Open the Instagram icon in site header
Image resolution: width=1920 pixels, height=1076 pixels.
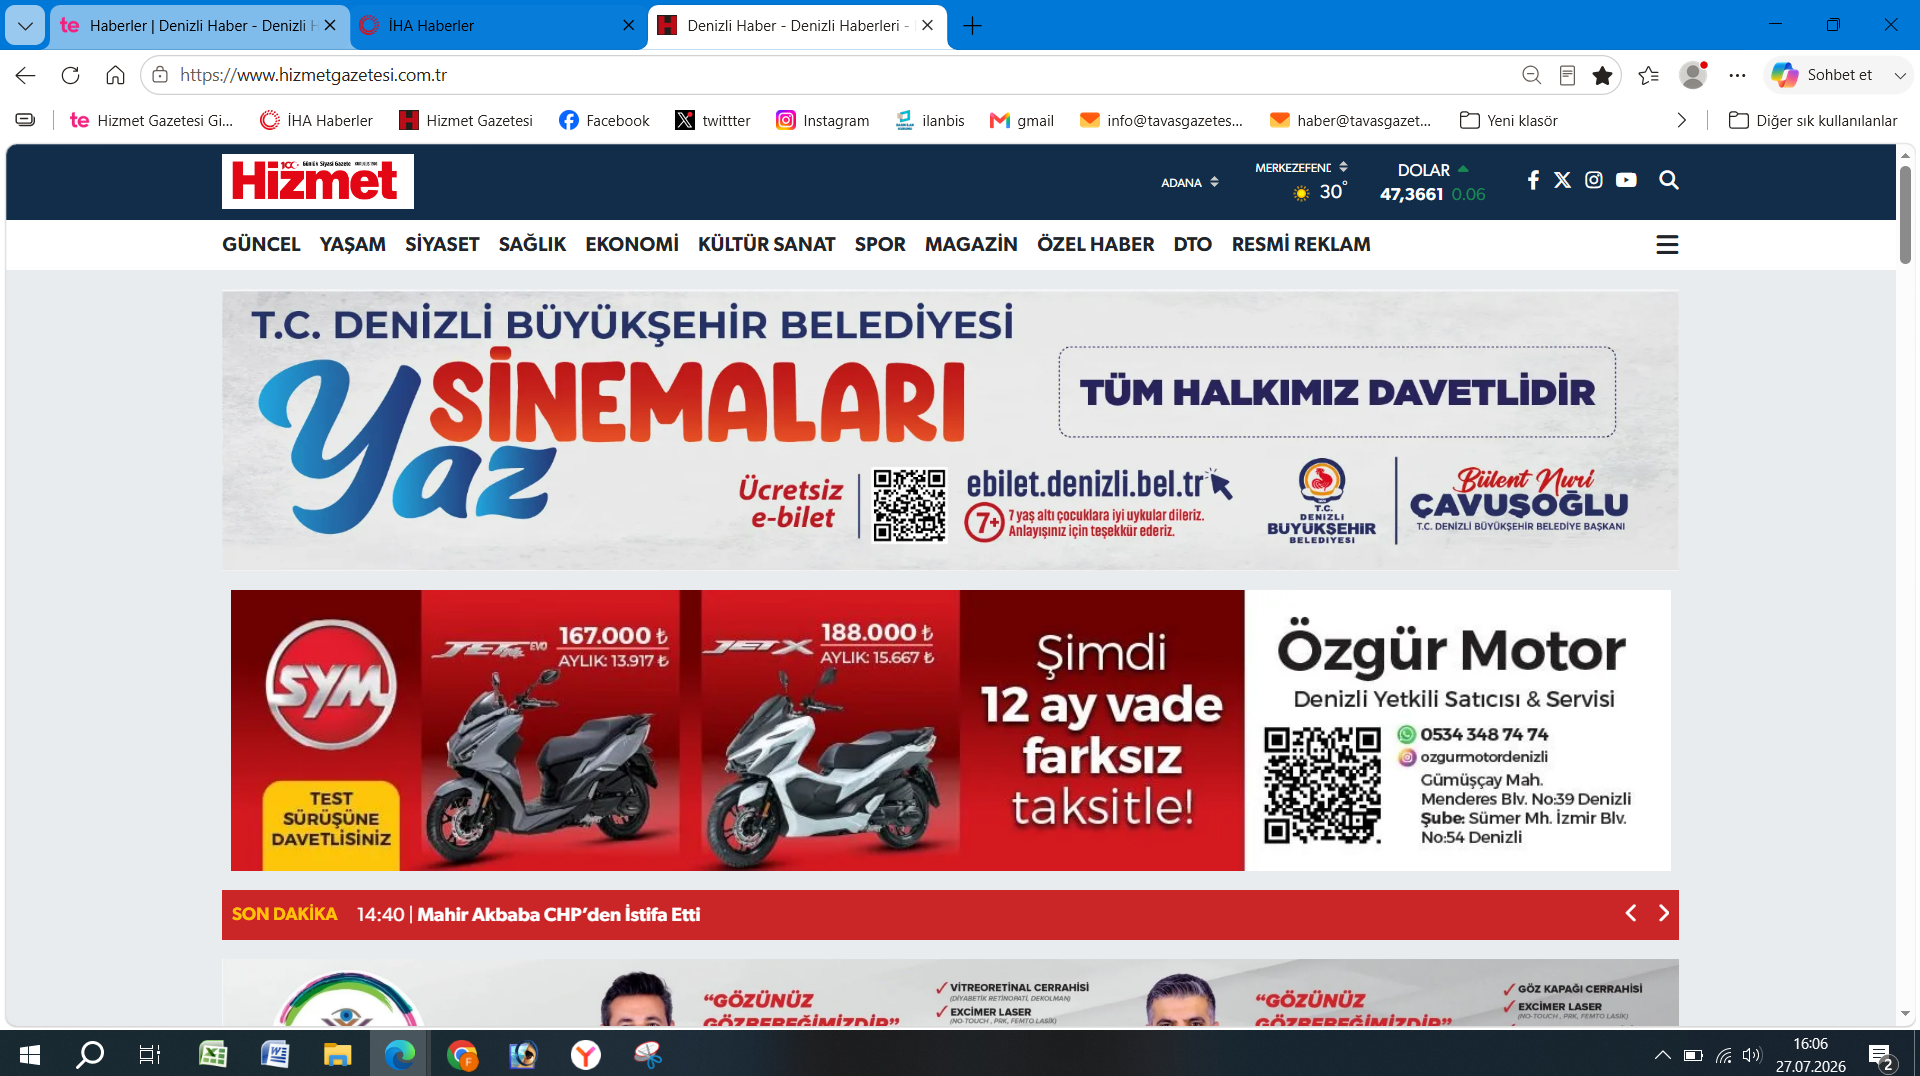tap(1594, 180)
